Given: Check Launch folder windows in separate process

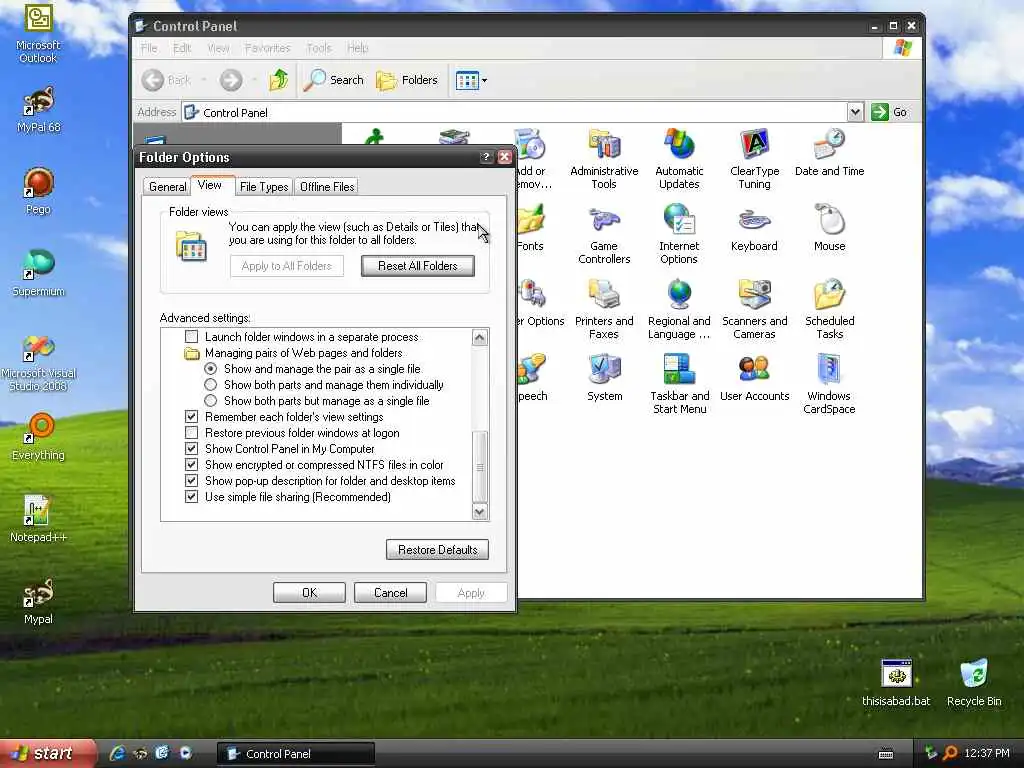Looking at the screenshot, I should point(191,337).
